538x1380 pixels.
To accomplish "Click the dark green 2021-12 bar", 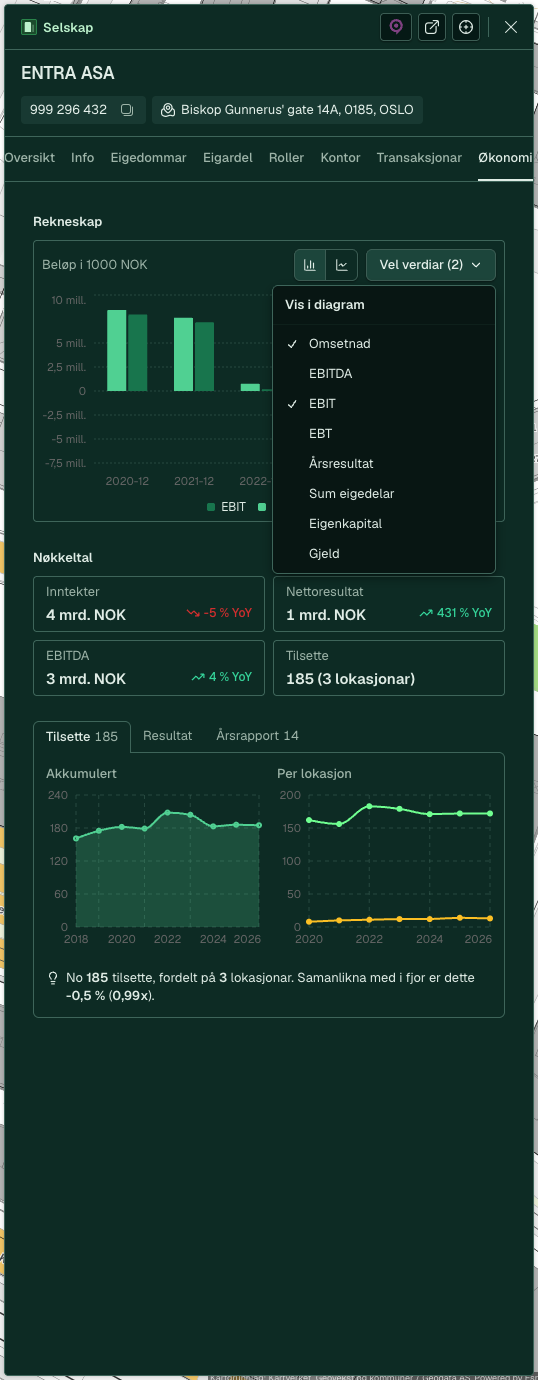I will 204,357.
